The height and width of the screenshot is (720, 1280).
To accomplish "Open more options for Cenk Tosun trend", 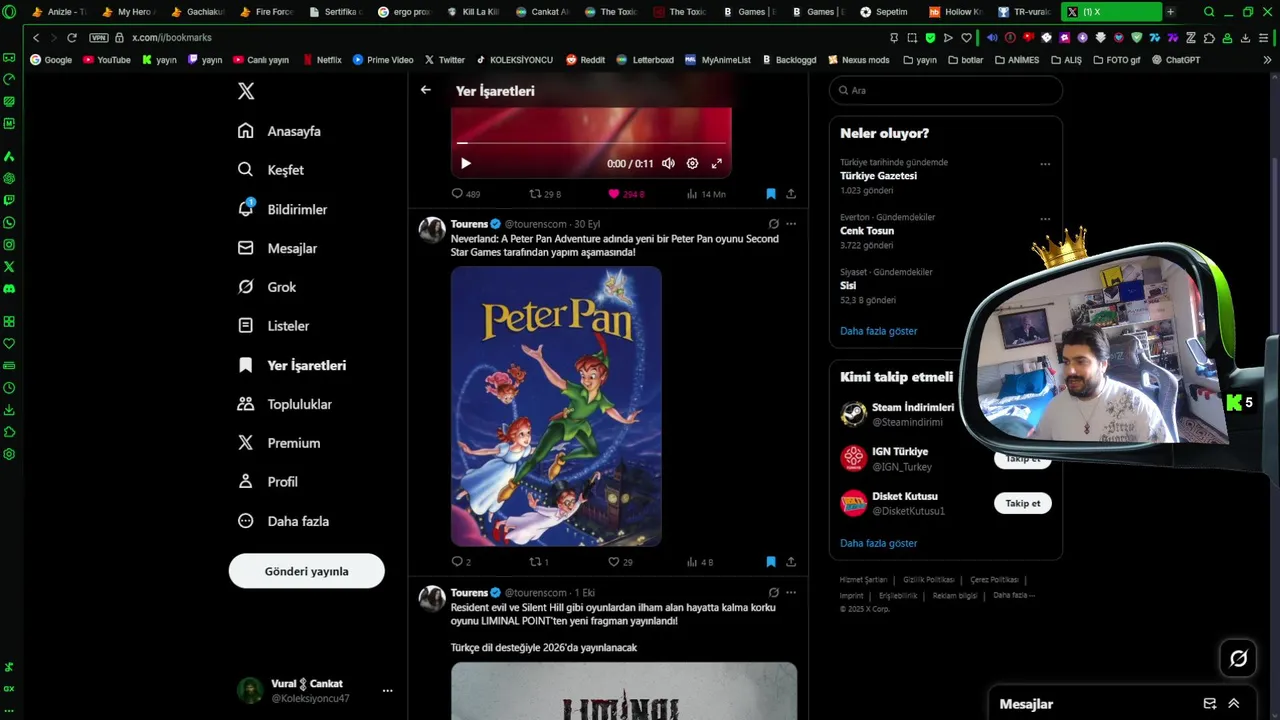I will click(1045, 218).
